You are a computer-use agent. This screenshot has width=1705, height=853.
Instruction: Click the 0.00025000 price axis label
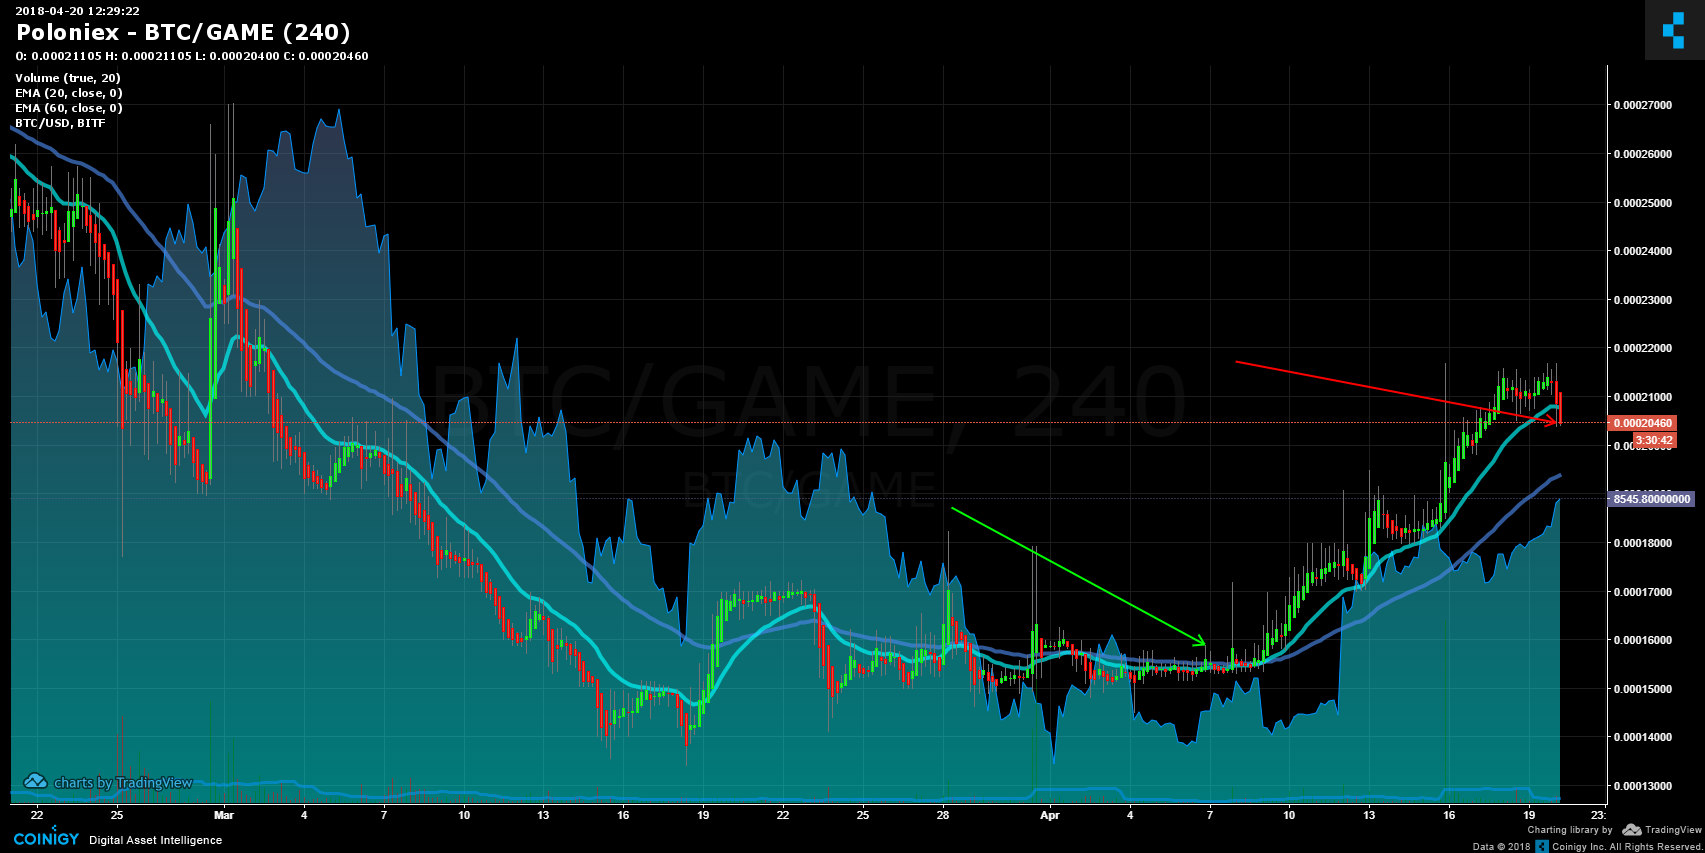click(1642, 203)
